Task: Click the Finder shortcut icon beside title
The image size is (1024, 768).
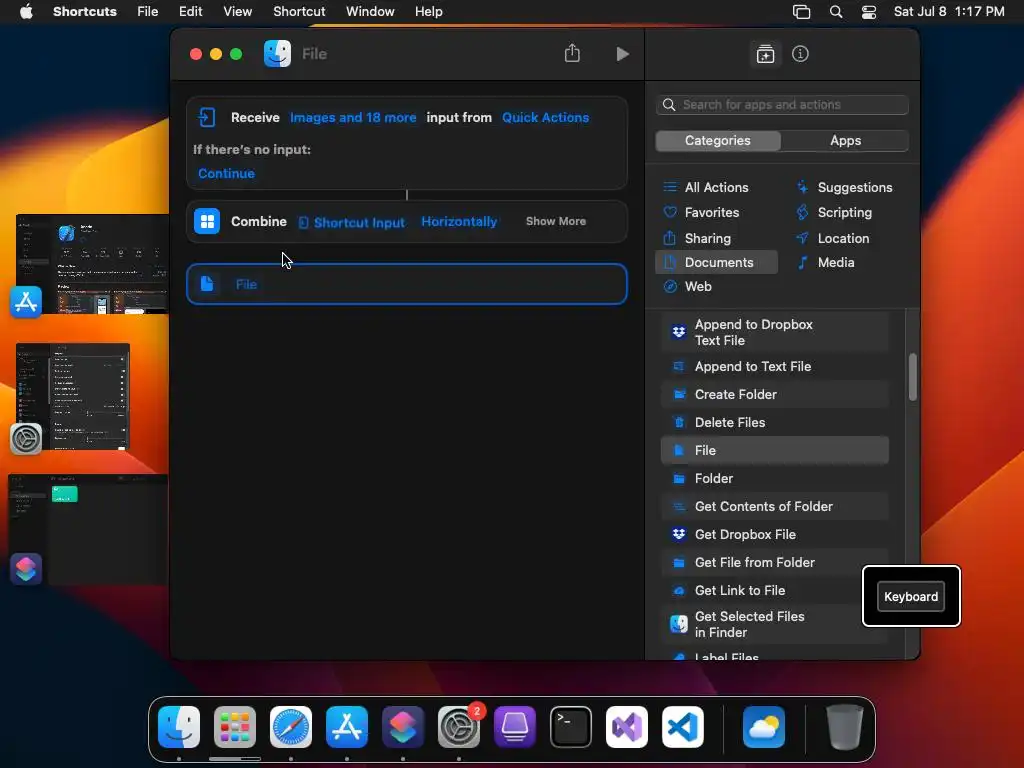Action: pyautogui.click(x=278, y=54)
